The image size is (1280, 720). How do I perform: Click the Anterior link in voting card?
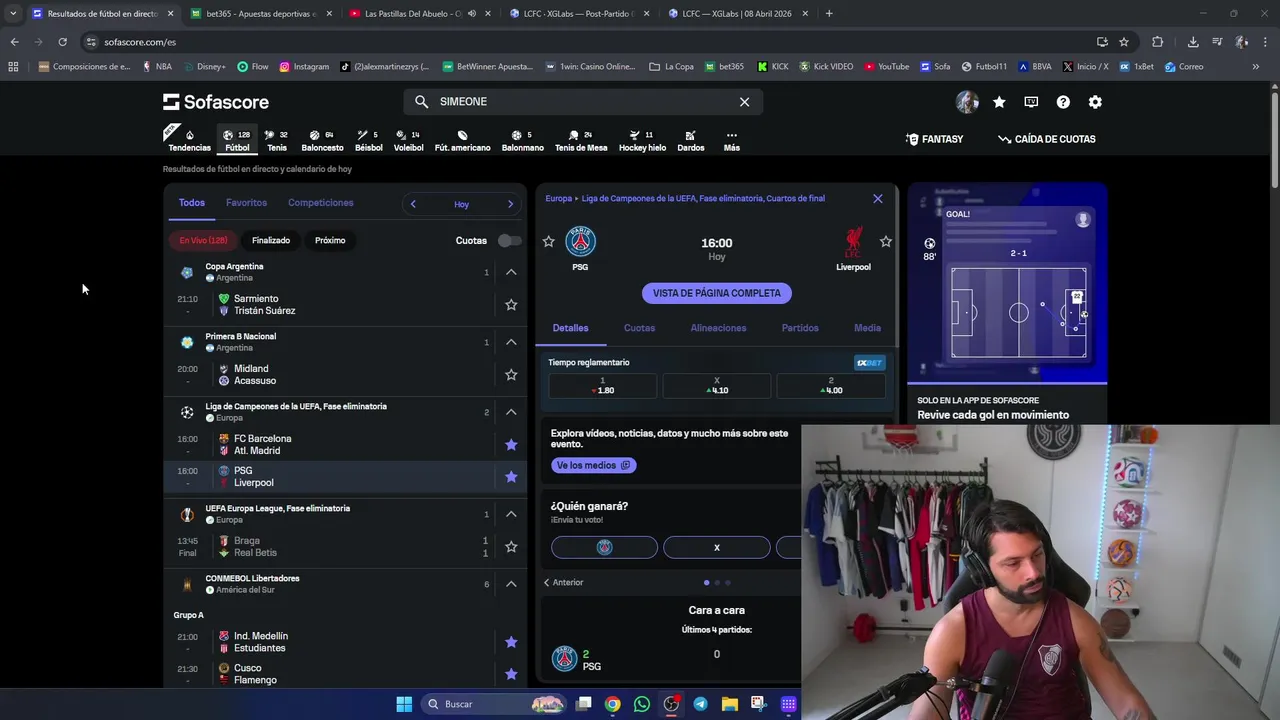coord(563,582)
